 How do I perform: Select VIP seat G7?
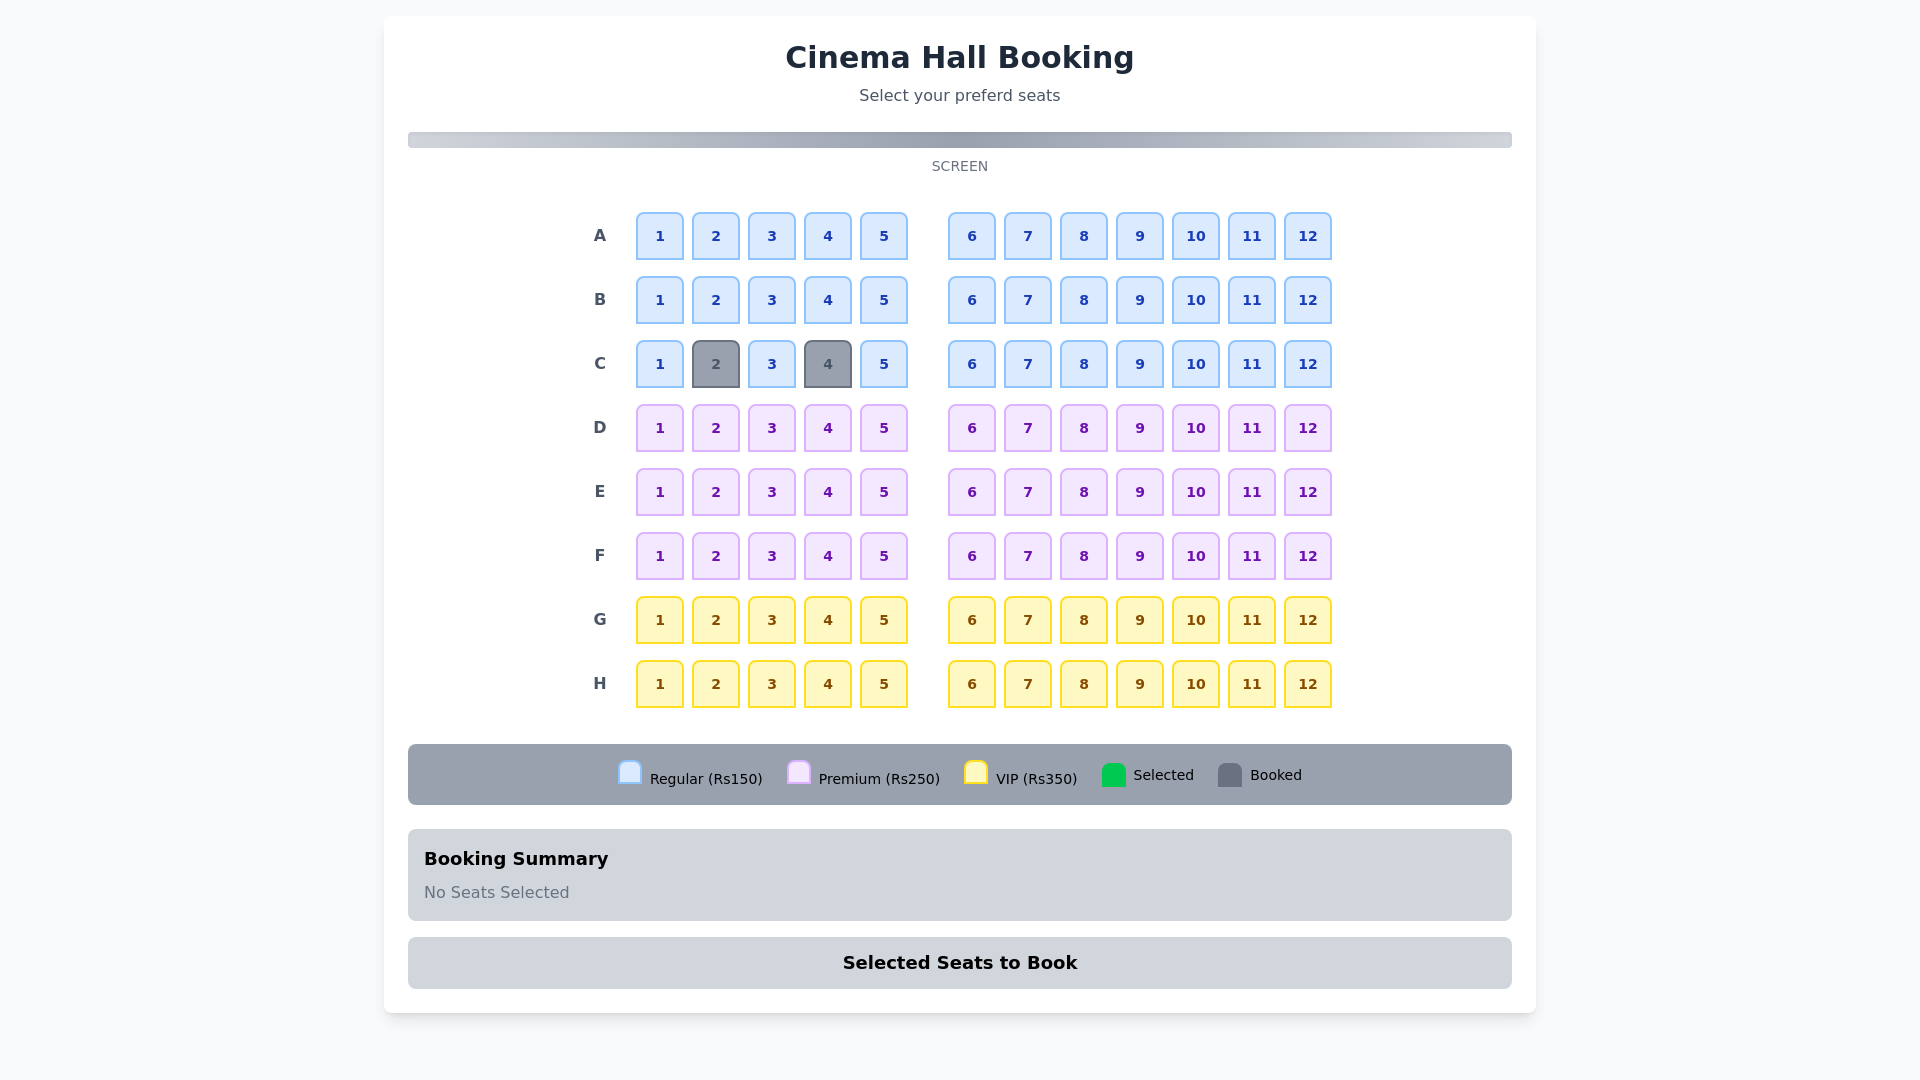[x=1028, y=620]
